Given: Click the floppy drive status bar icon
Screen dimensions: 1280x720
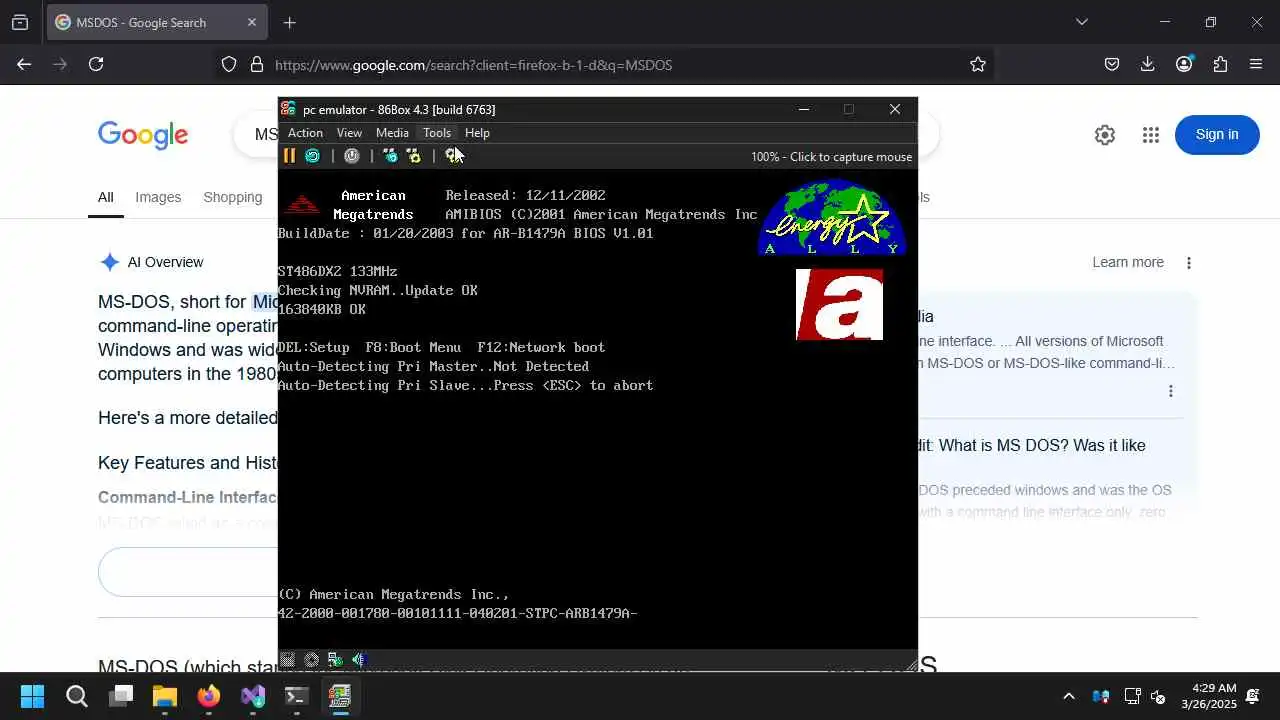Looking at the screenshot, I should [288, 660].
